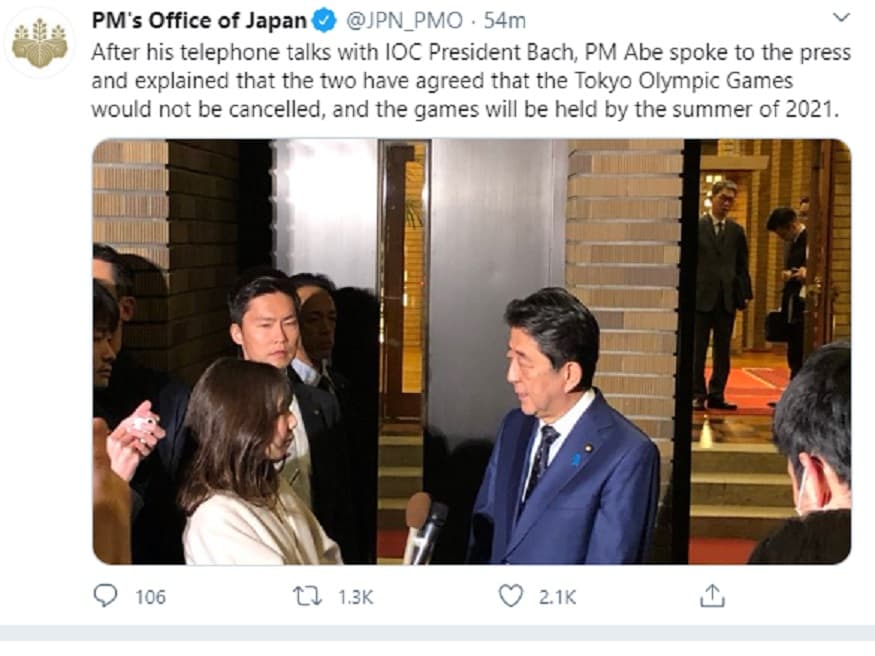Open the share tweet icon
The height and width of the screenshot is (656, 875).
tap(712, 595)
